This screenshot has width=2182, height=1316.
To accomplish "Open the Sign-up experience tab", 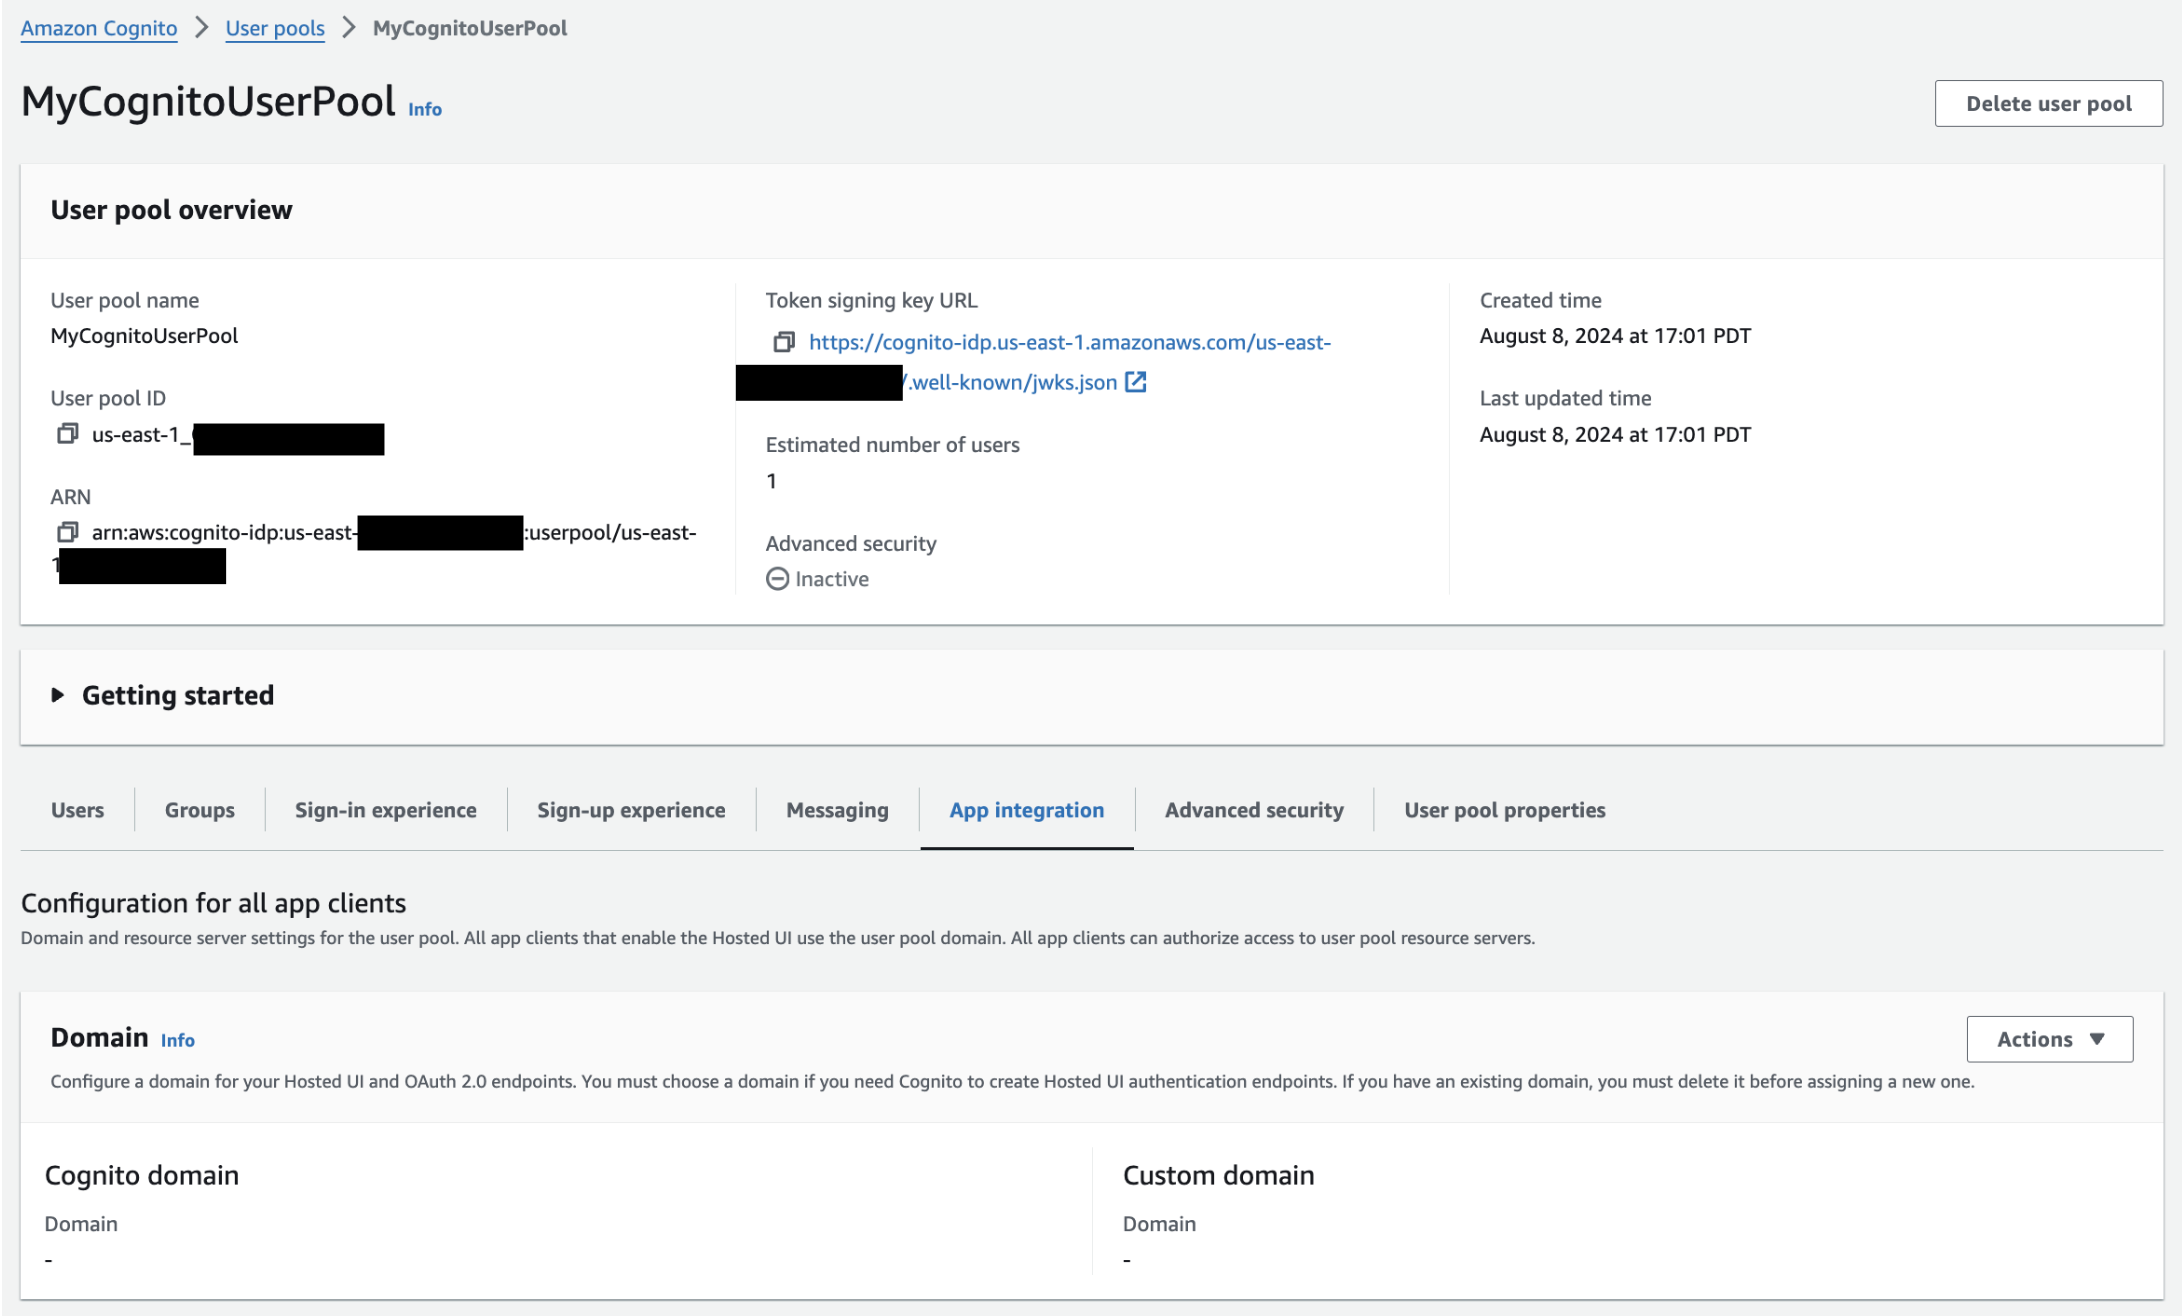I will (x=631, y=810).
